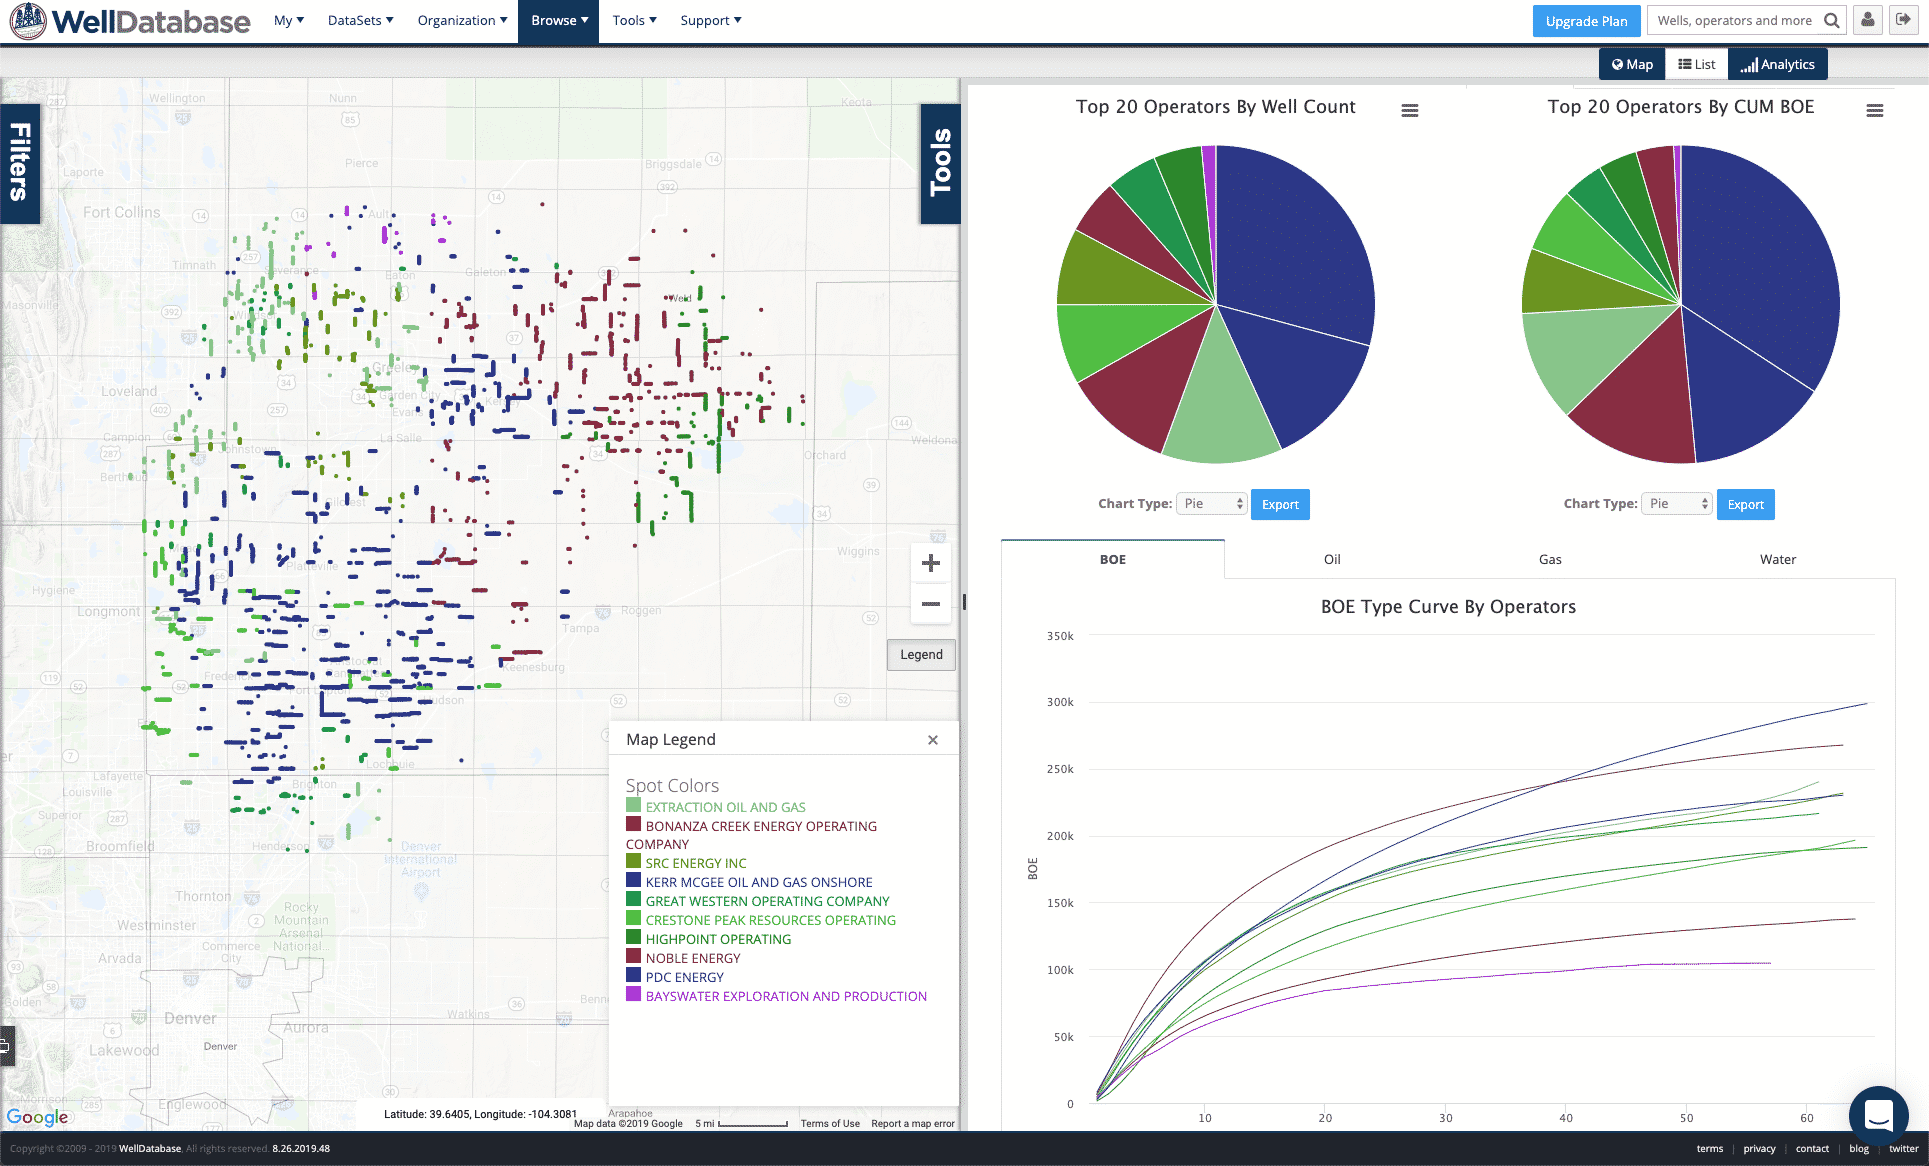Click the logout arrow icon
1929x1166 pixels.
1904,20
